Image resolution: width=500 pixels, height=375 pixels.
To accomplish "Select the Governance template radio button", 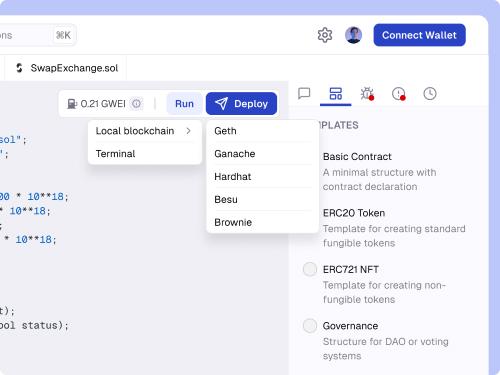I will [310, 326].
